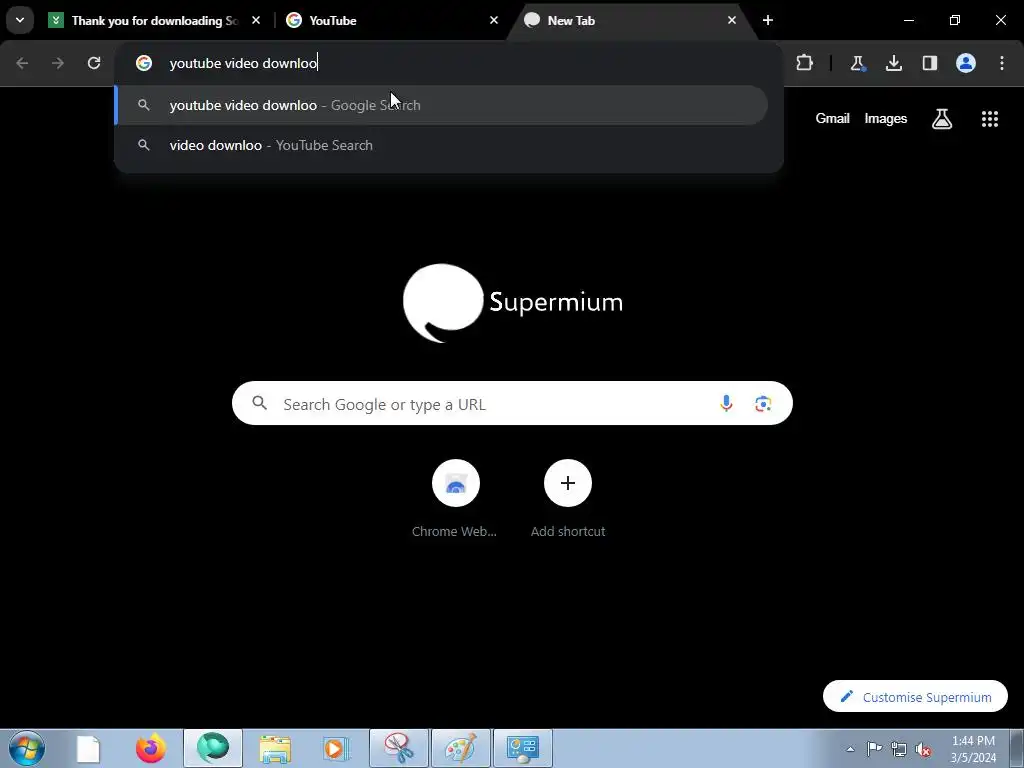The image size is (1024, 768).
Task: Select the Snipping Tool taskbar button
Action: pos(399,748)
